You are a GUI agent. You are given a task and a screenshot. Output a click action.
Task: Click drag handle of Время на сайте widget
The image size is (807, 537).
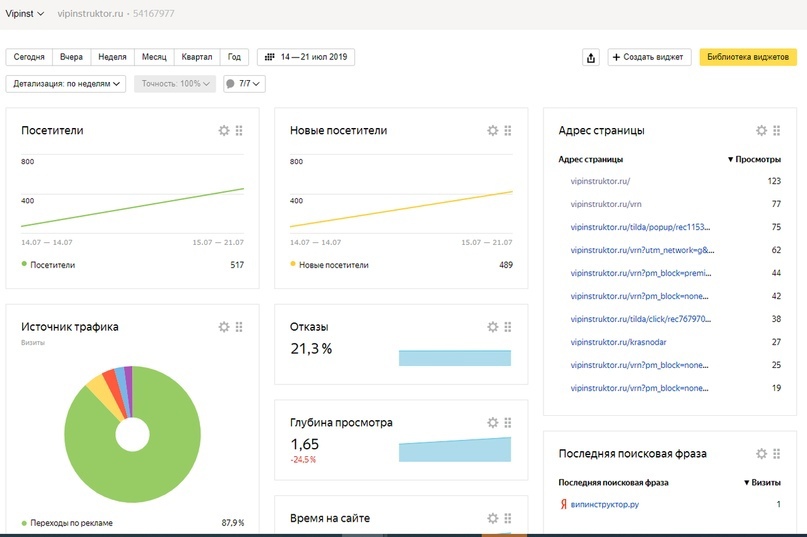click(507, 518)
